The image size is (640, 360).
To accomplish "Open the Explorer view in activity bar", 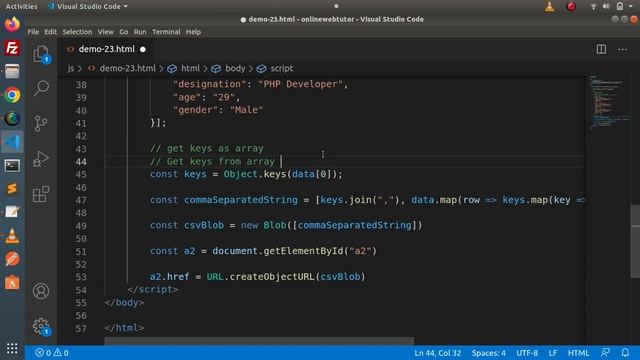I will (x=41, y=54).
